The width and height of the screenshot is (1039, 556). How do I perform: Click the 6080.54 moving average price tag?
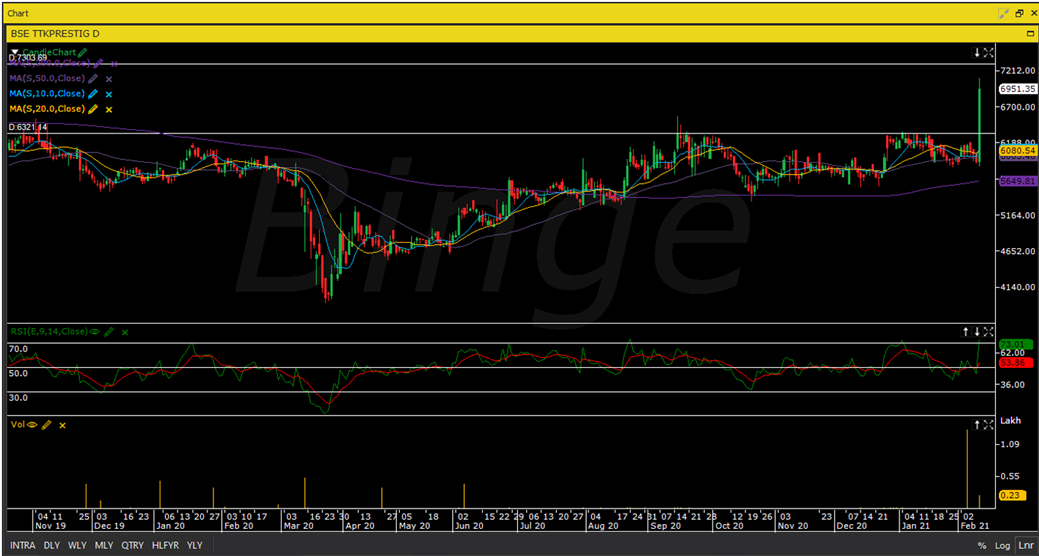coord(1017,151)
